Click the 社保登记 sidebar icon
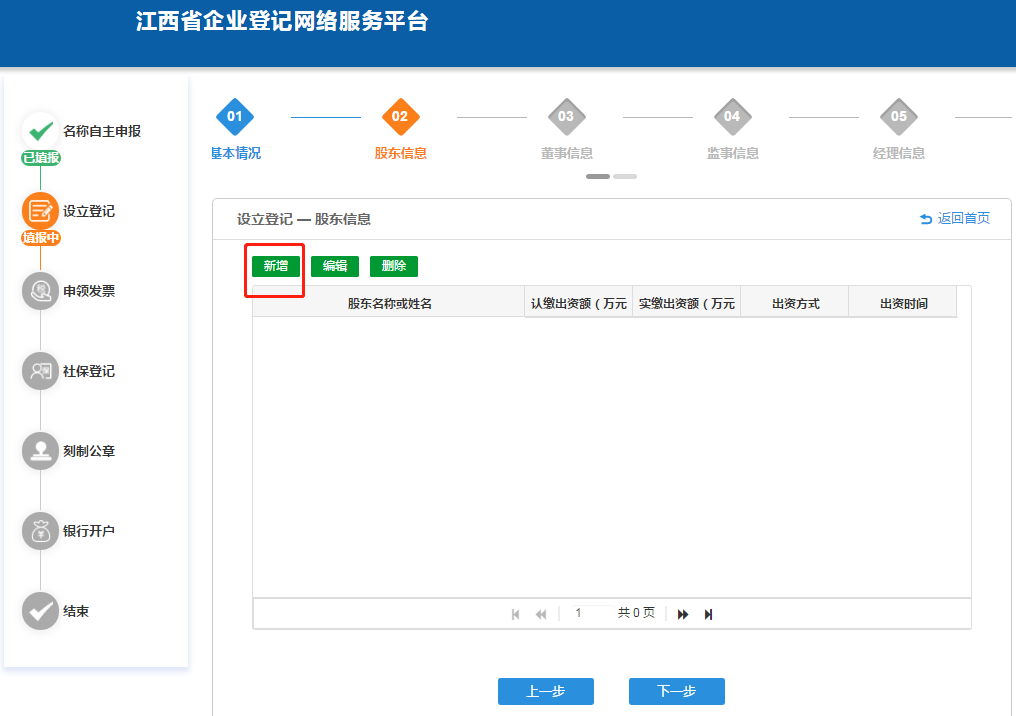The height and width of the screenshot is (716, 1016). [41, 371]
